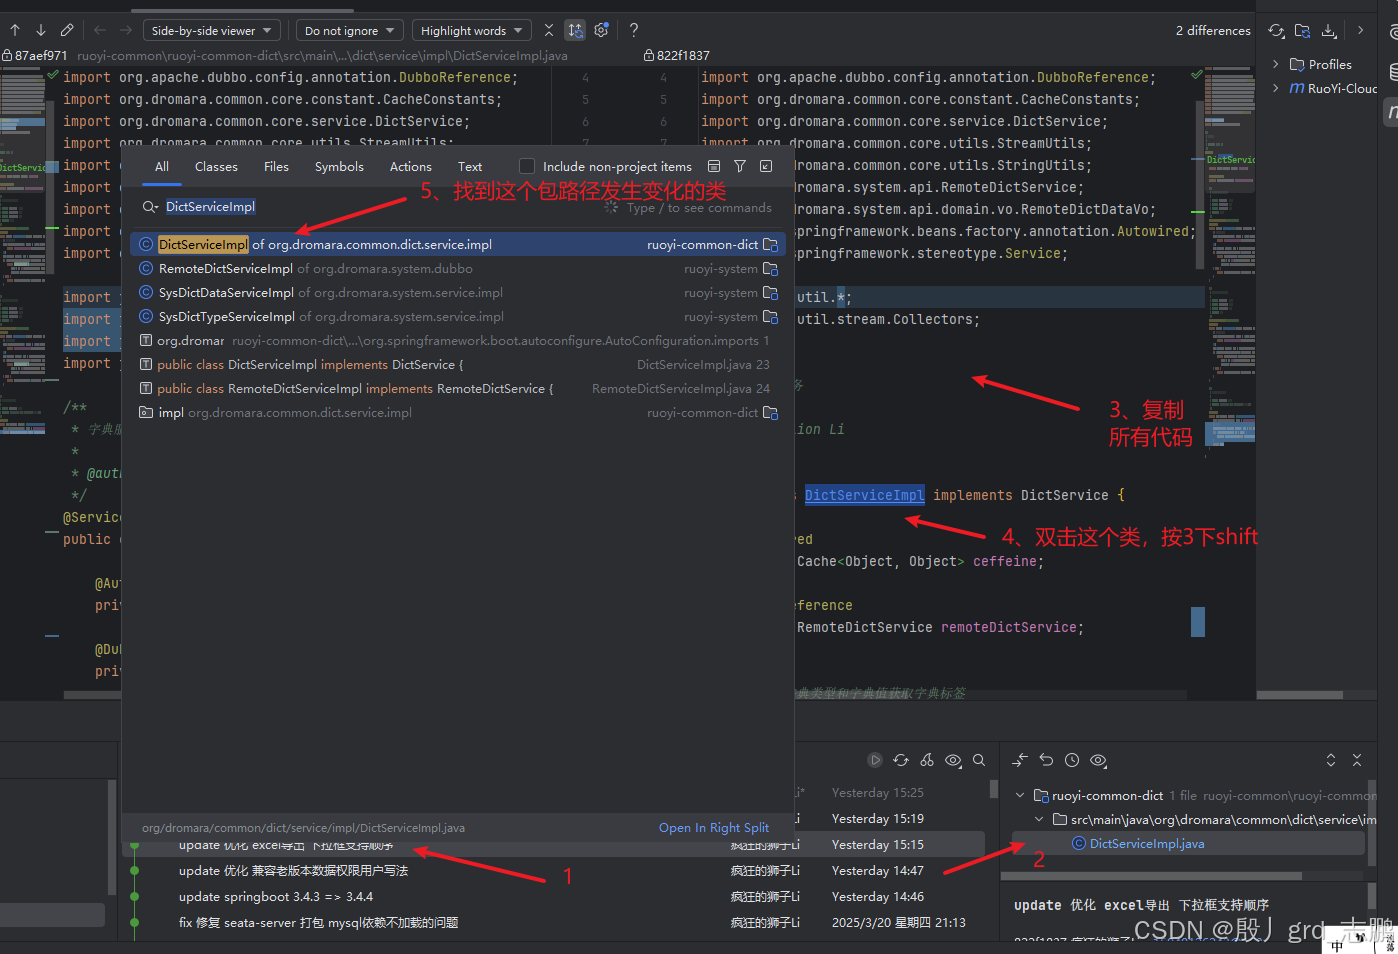Collapse the src\main\java path node

point(1039,820)
